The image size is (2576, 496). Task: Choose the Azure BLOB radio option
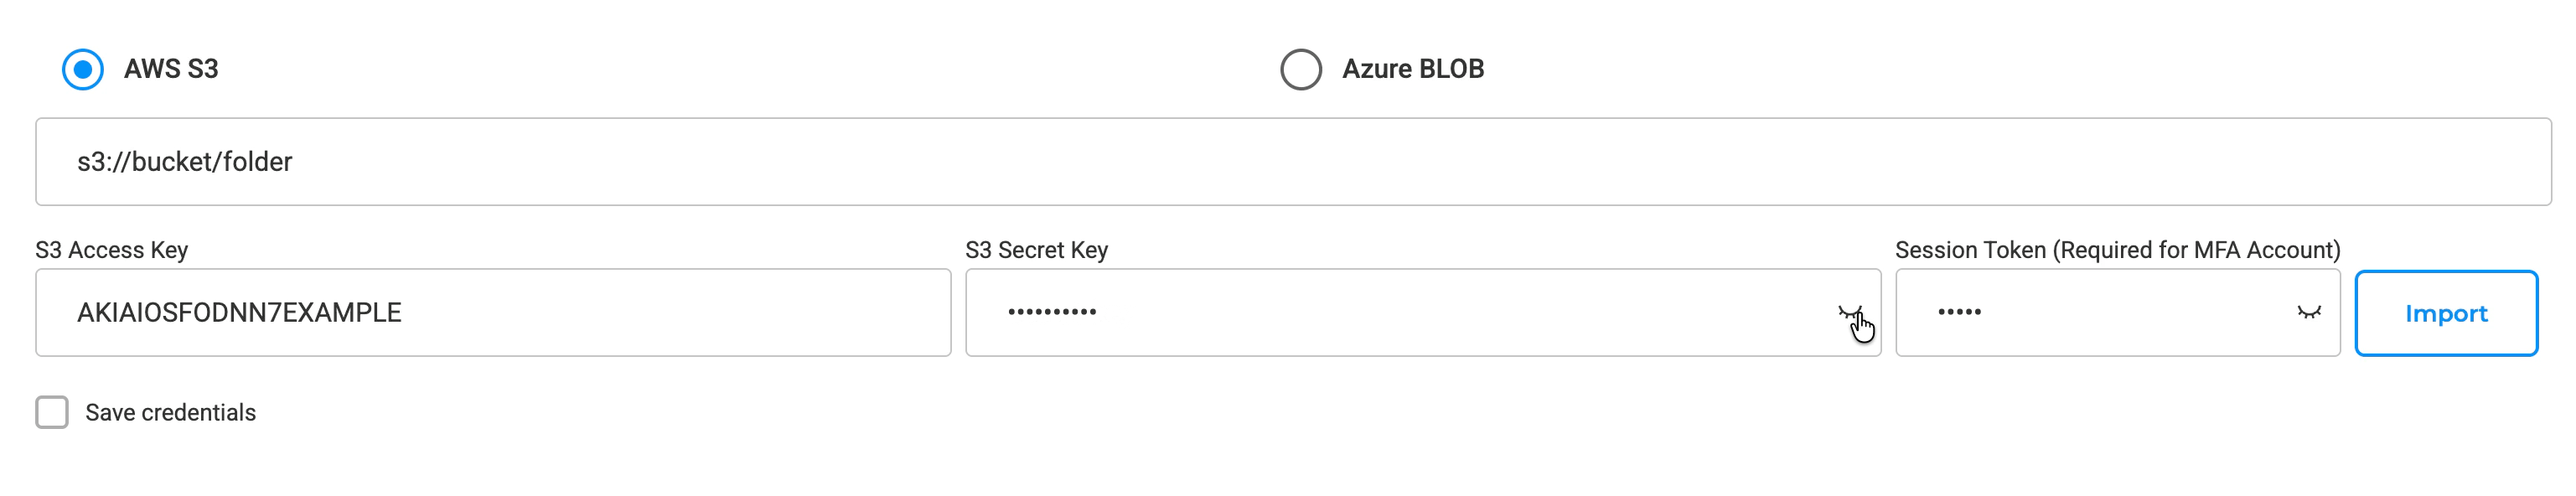pyautogui.click(x=1300, y=70)
